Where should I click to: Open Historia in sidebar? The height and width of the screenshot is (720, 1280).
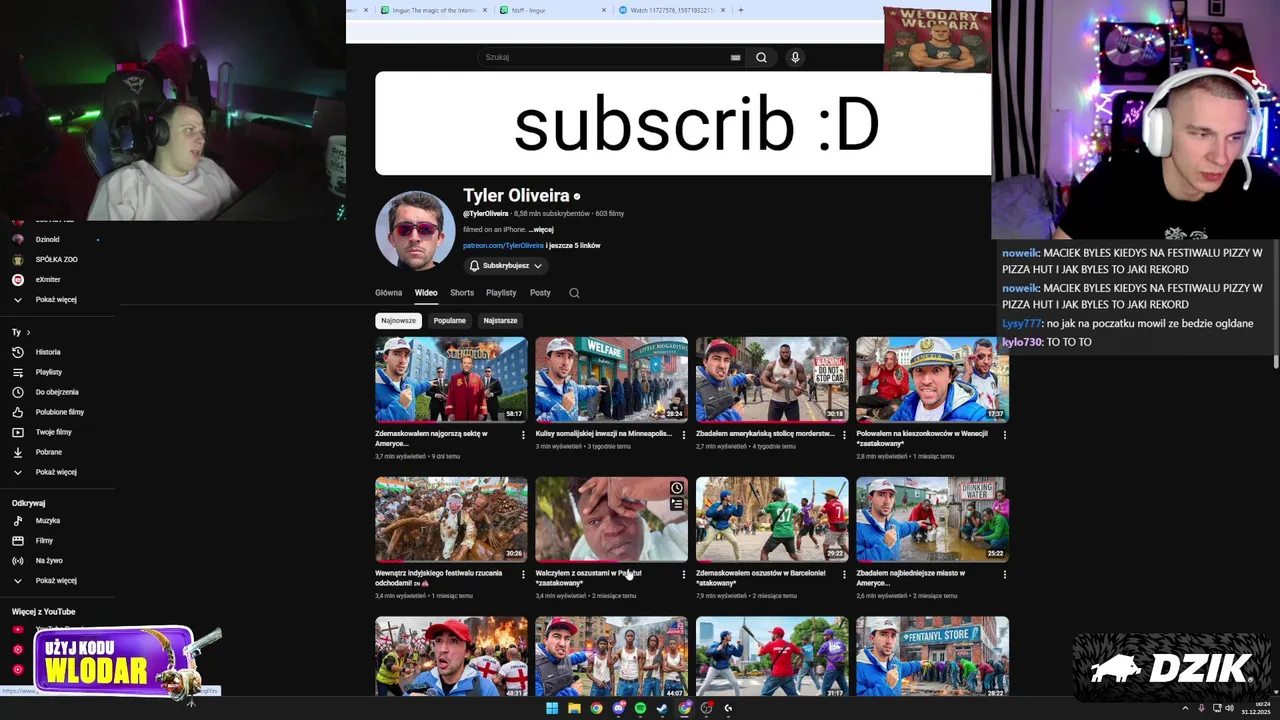[x=48, y=352]
